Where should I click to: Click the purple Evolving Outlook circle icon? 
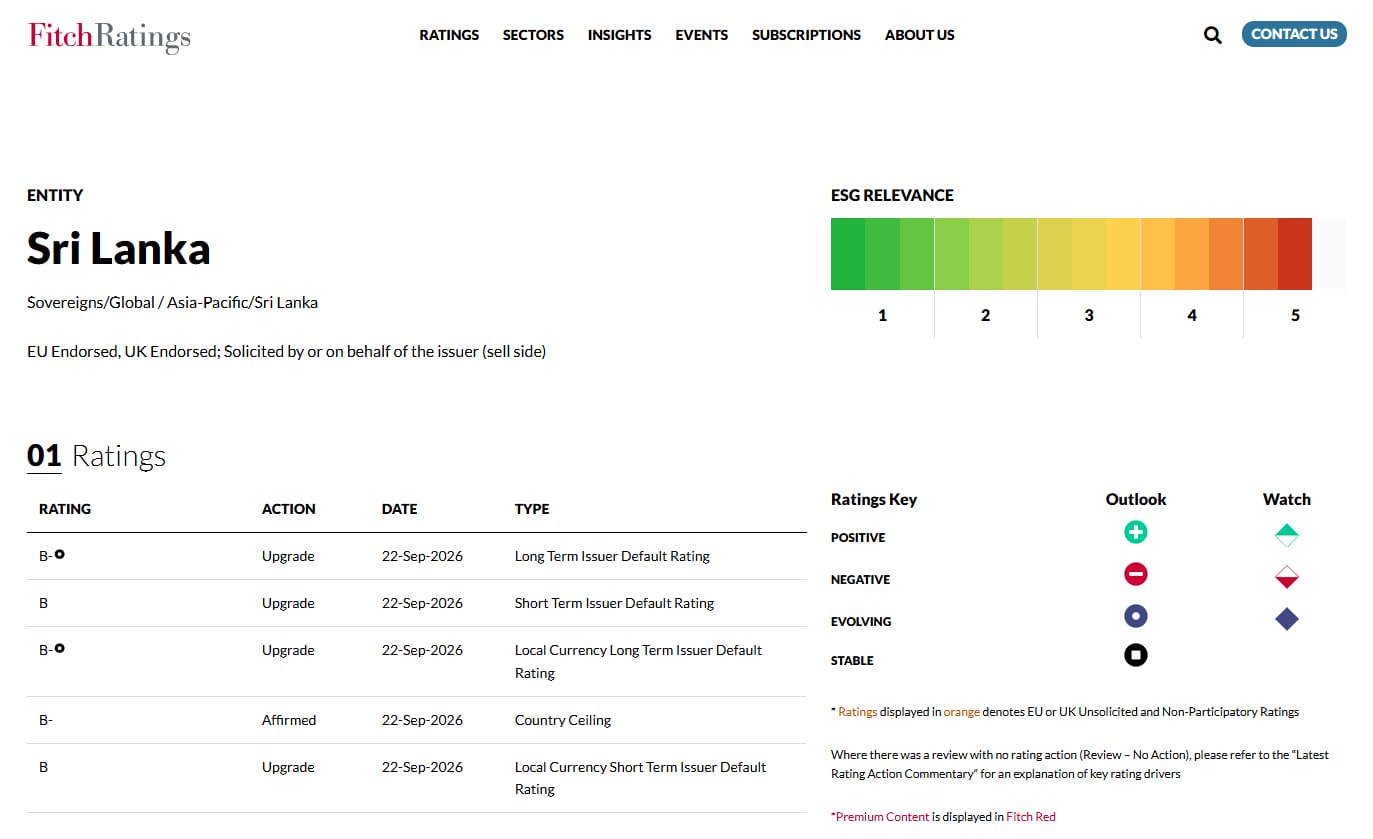[x=1135, y=616]
